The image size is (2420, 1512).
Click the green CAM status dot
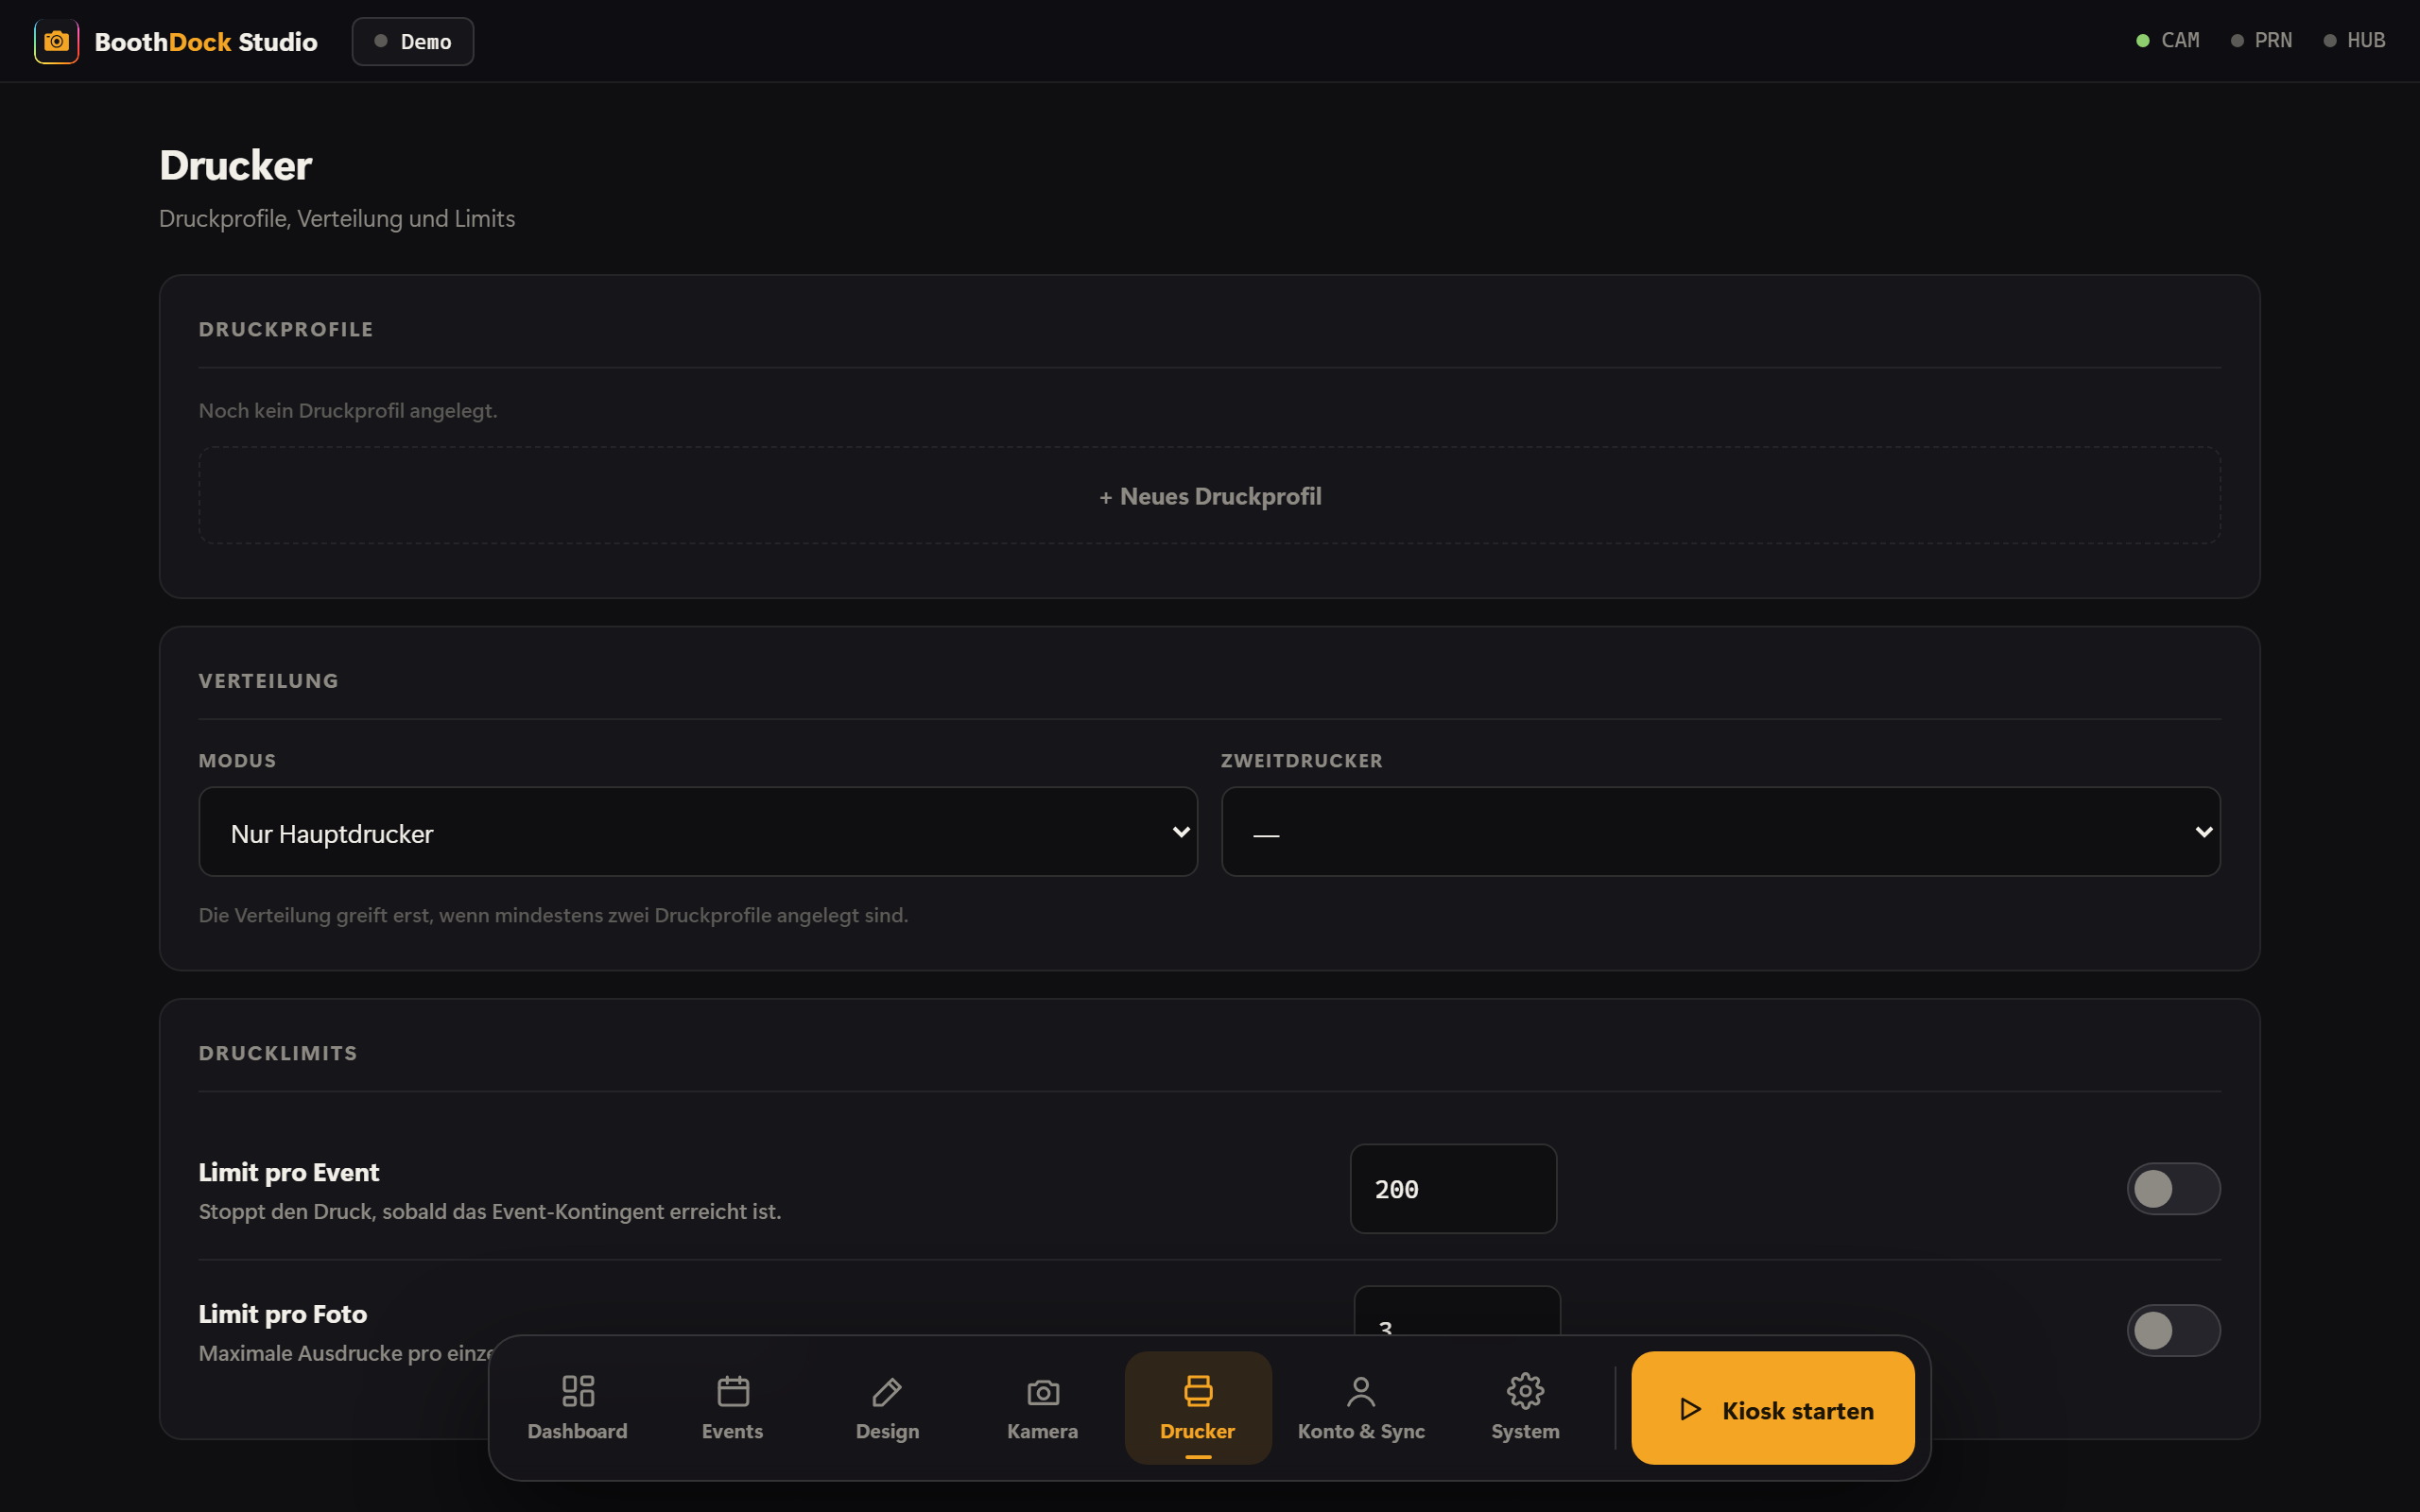point(2143,41)
